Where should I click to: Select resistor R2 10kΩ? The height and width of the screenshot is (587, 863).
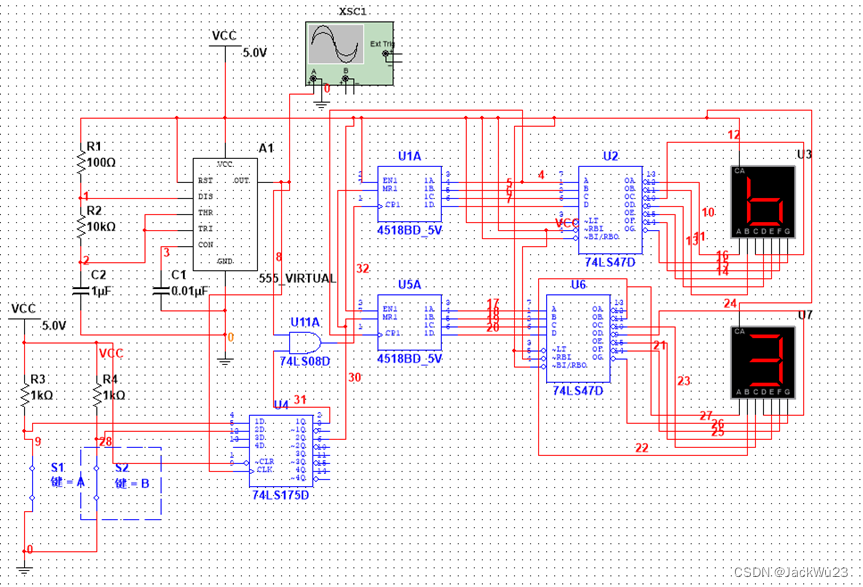(81, 226)
